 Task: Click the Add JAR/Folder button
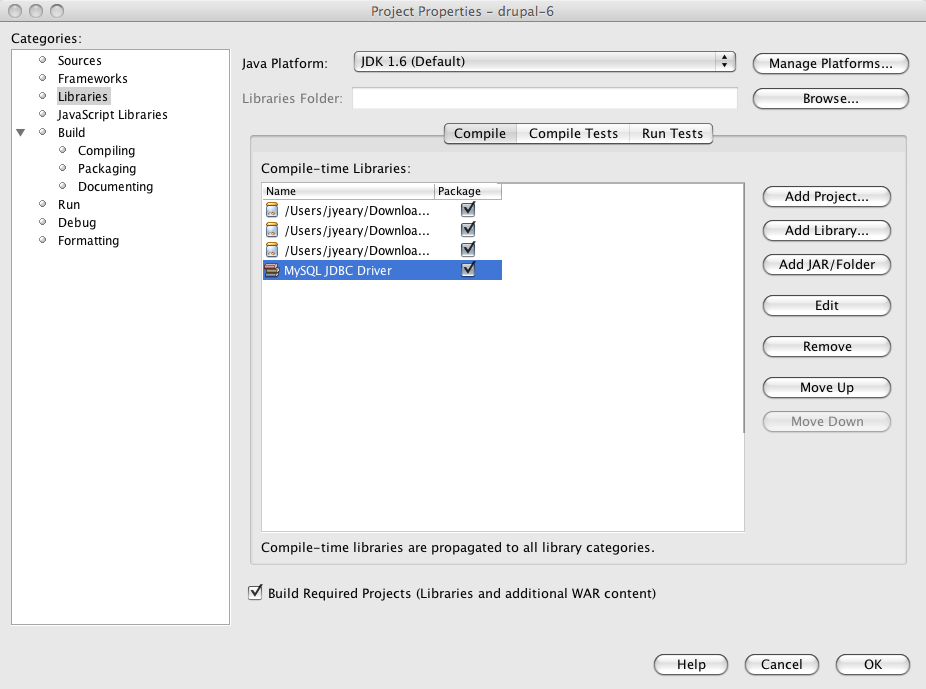[826, 265]
